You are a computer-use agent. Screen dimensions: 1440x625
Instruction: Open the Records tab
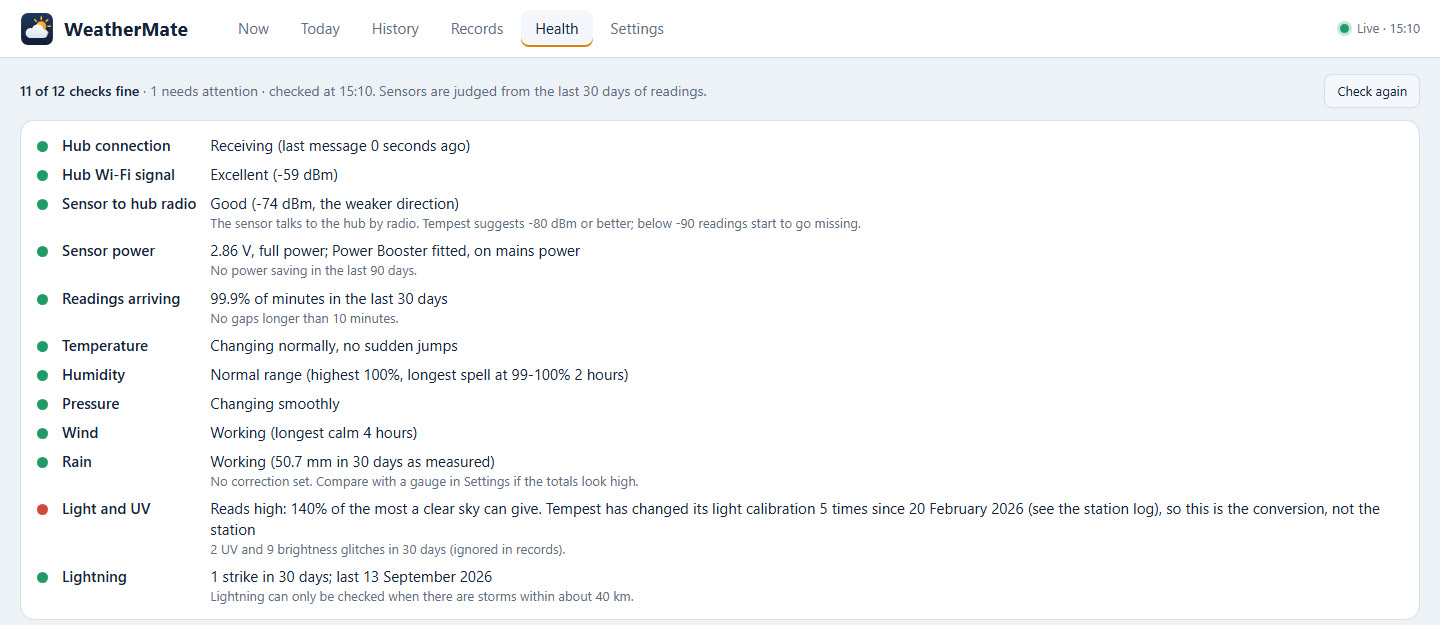click(x=477, y=29)
